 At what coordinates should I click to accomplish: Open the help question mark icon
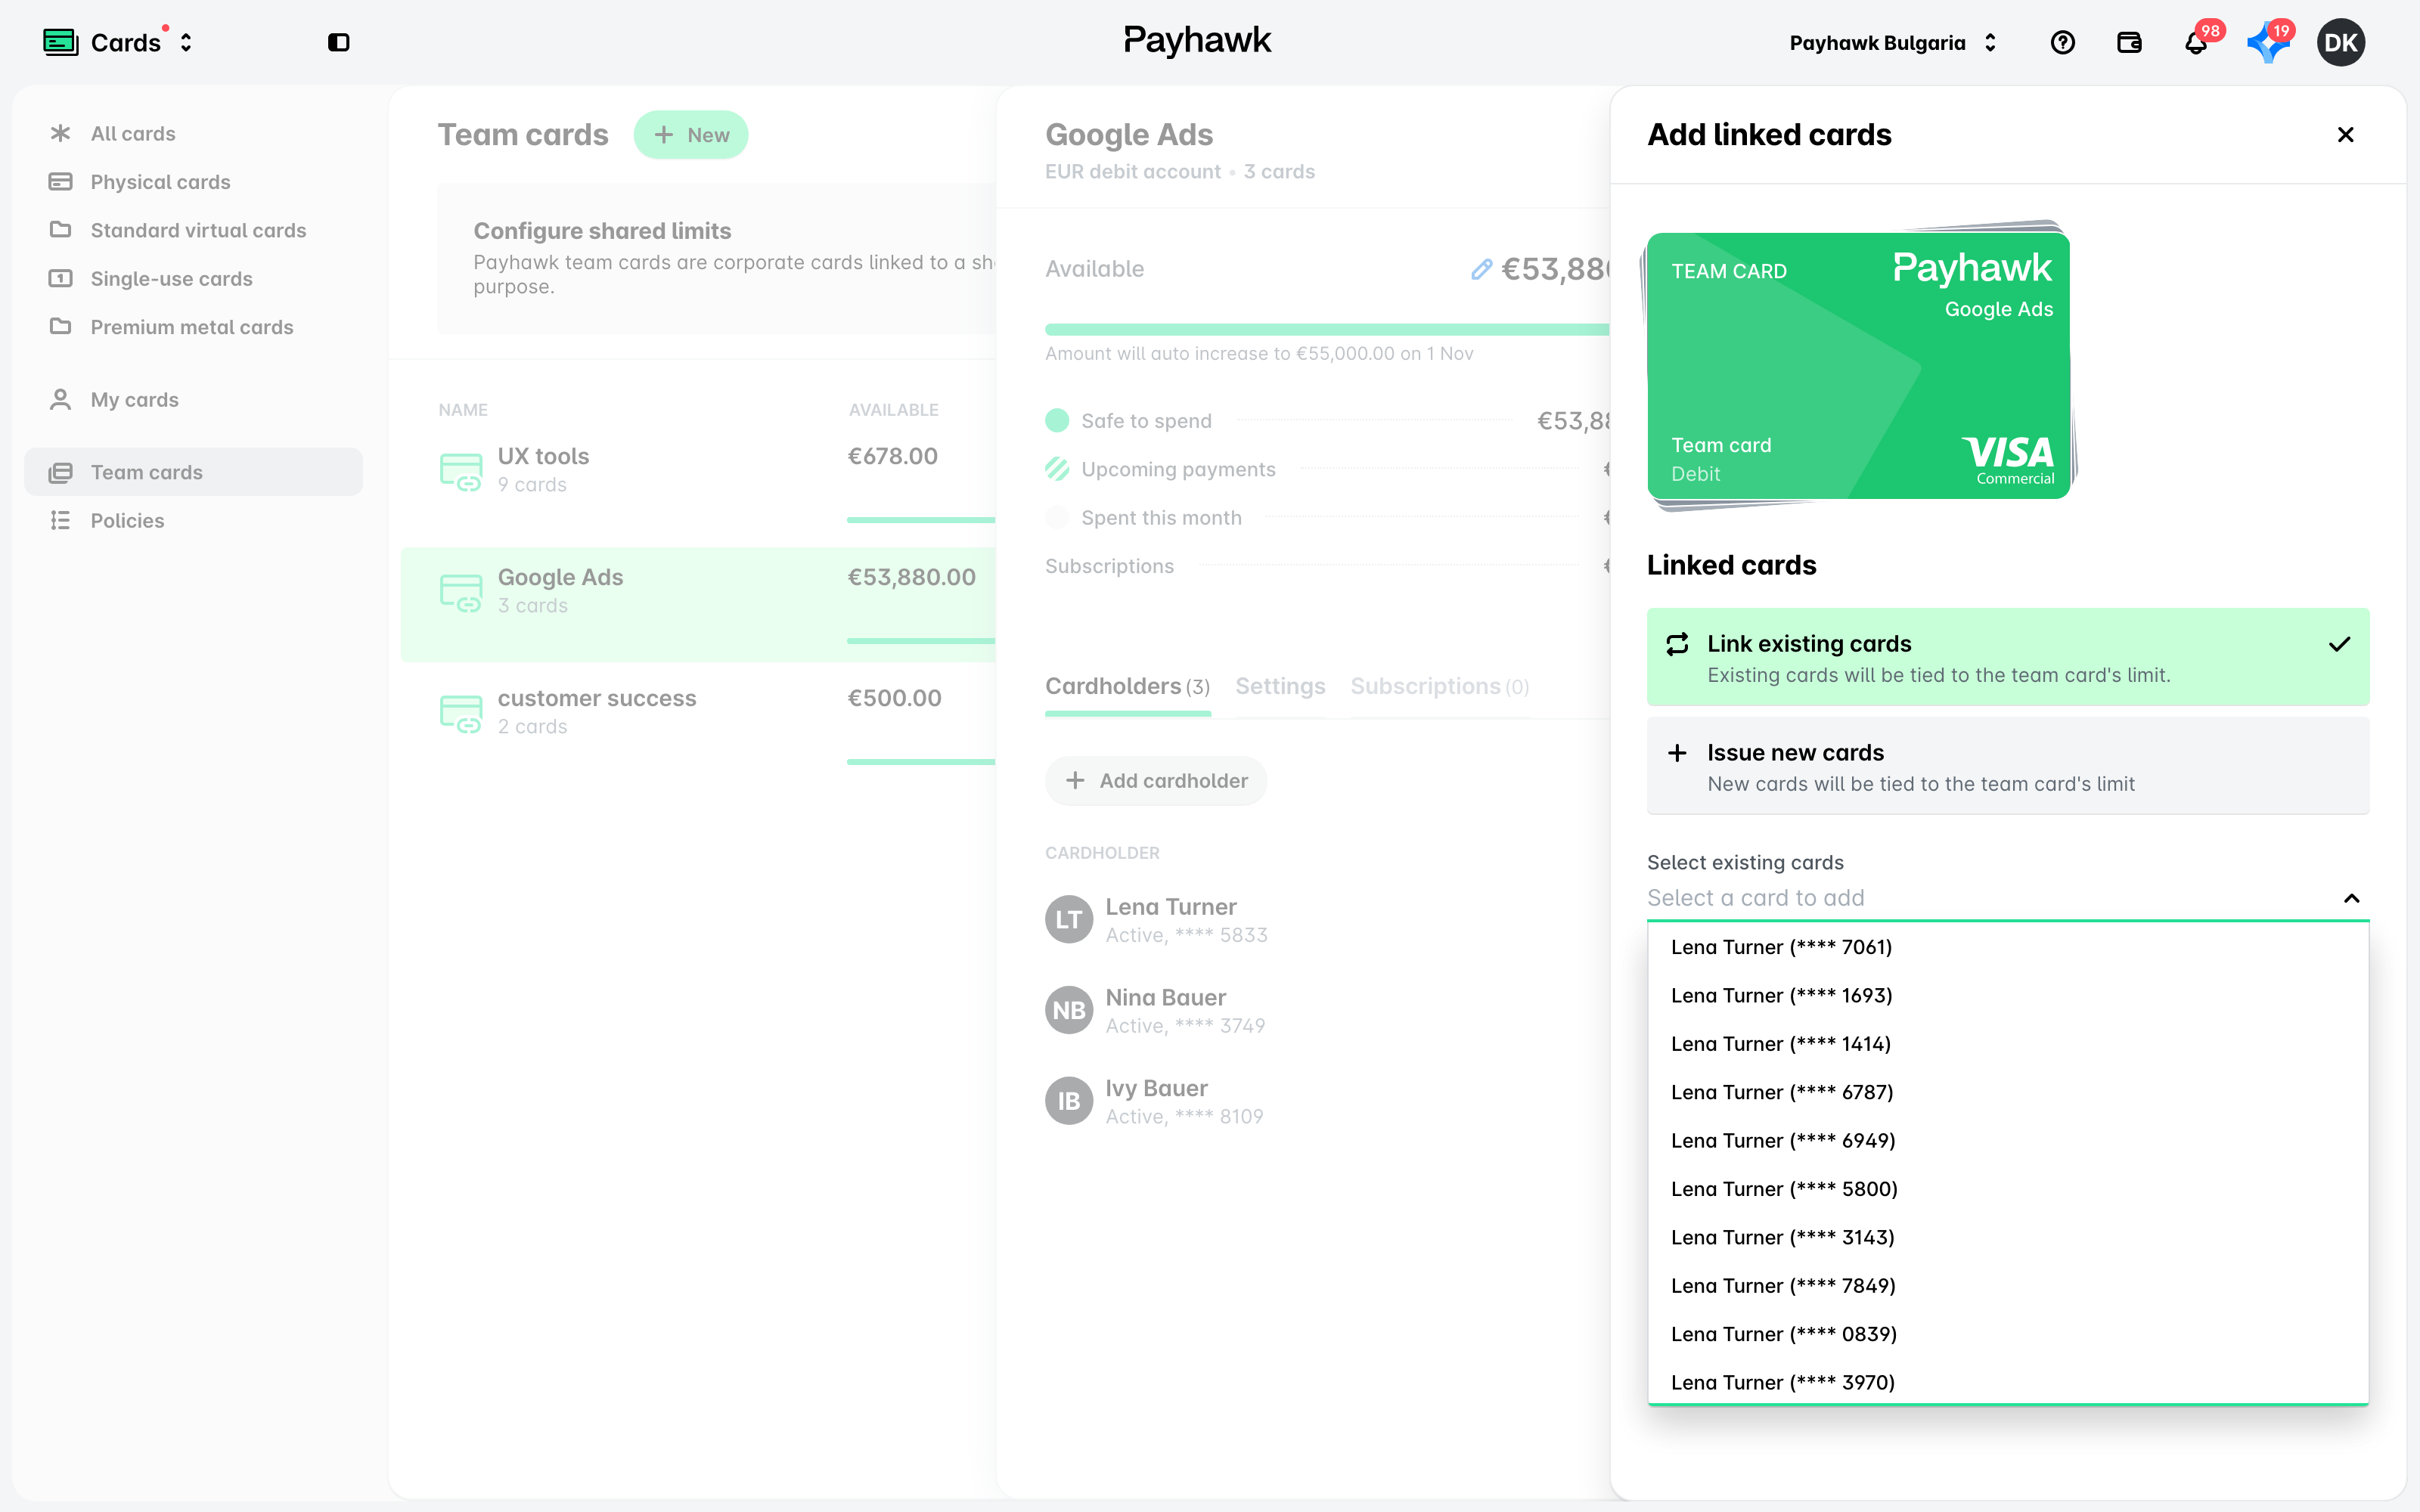pos(2062,42)
